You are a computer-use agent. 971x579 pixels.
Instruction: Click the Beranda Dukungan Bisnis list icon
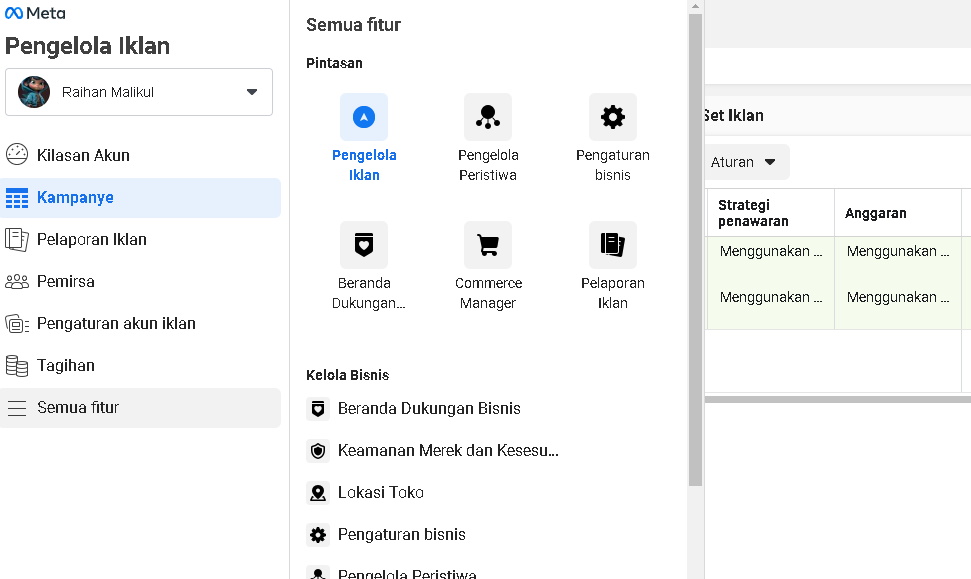[x=318, y=409]
